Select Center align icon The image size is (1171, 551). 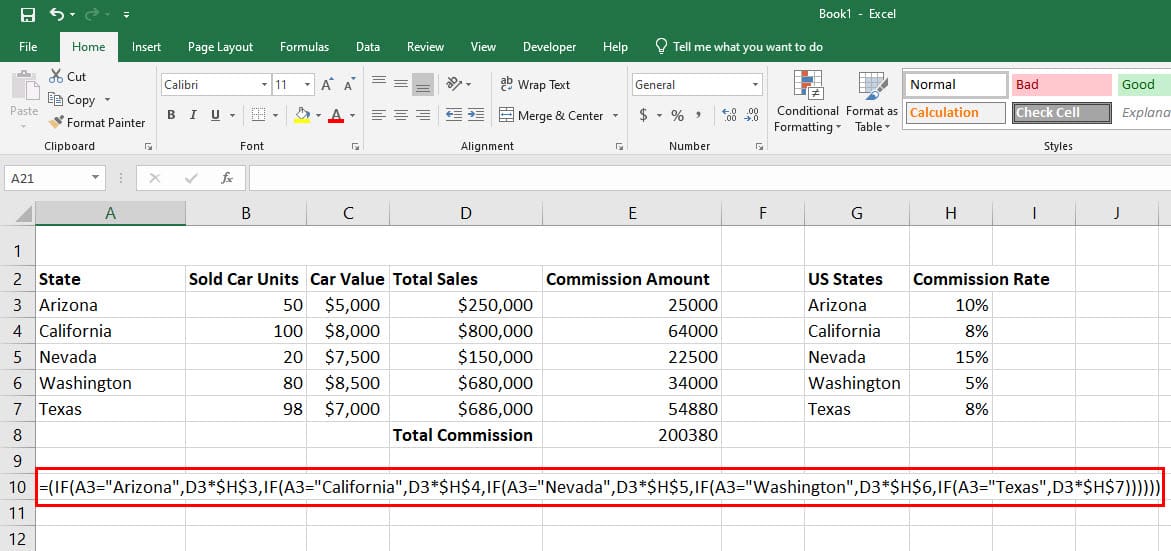click(x=401, y=115)
